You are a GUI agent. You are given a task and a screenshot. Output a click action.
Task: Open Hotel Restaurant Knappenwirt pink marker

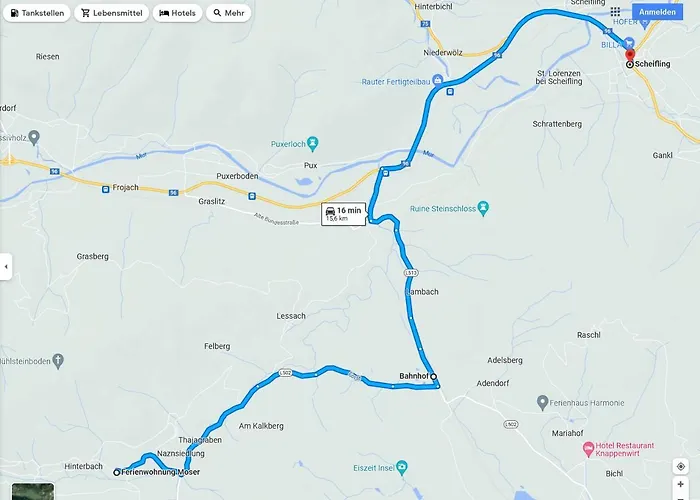coord(588,448)
